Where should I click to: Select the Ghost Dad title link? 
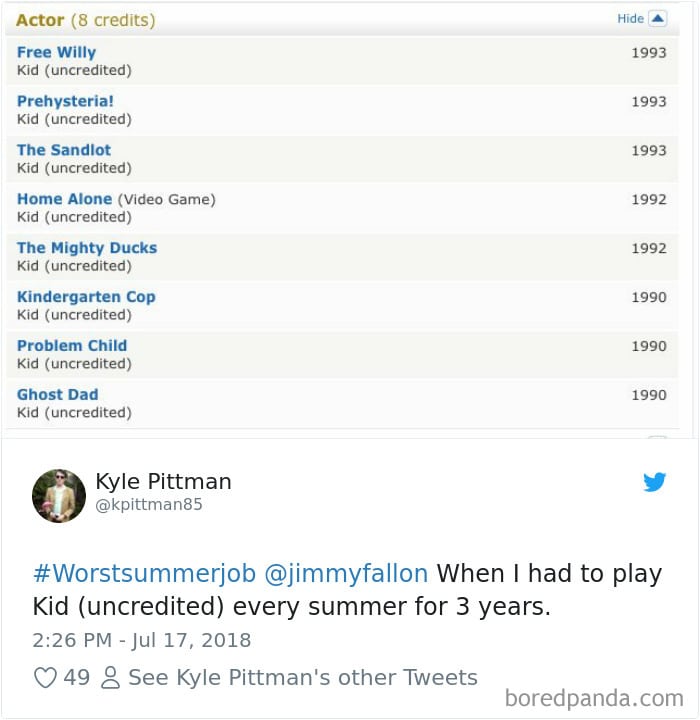pyautogui.click(x=57, y=395)
